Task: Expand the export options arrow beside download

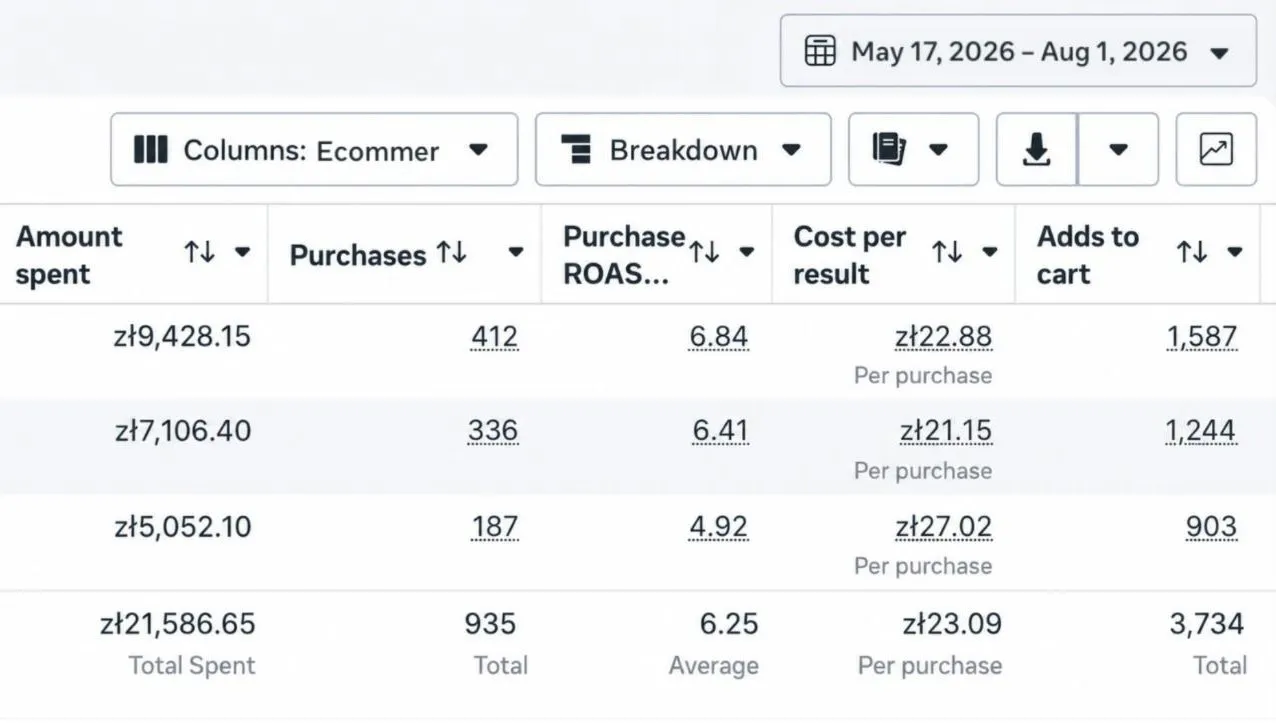Action: click(x=1118, y=150)
